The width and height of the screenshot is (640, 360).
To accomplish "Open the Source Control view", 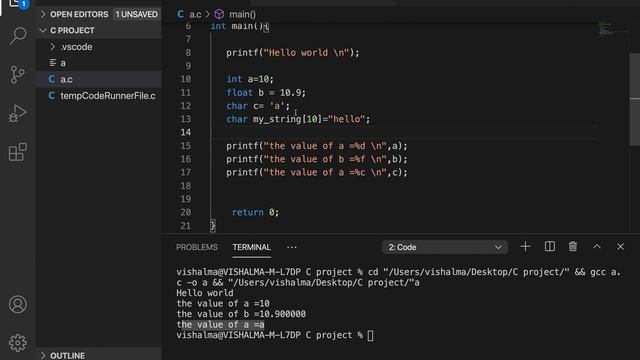I will pos(17,75).
